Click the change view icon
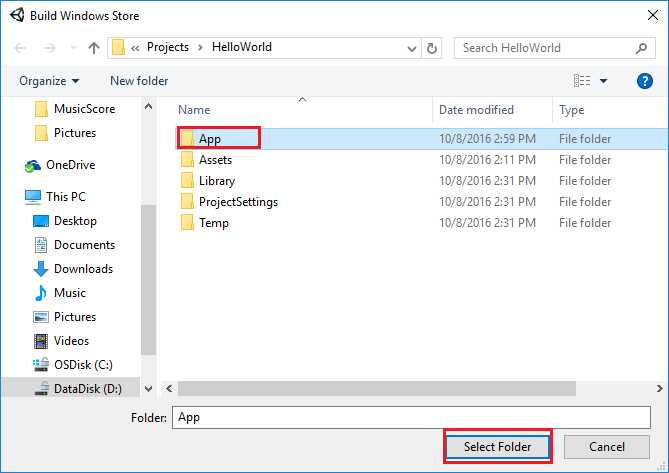669x473 pixels. (x=582, y=81)
